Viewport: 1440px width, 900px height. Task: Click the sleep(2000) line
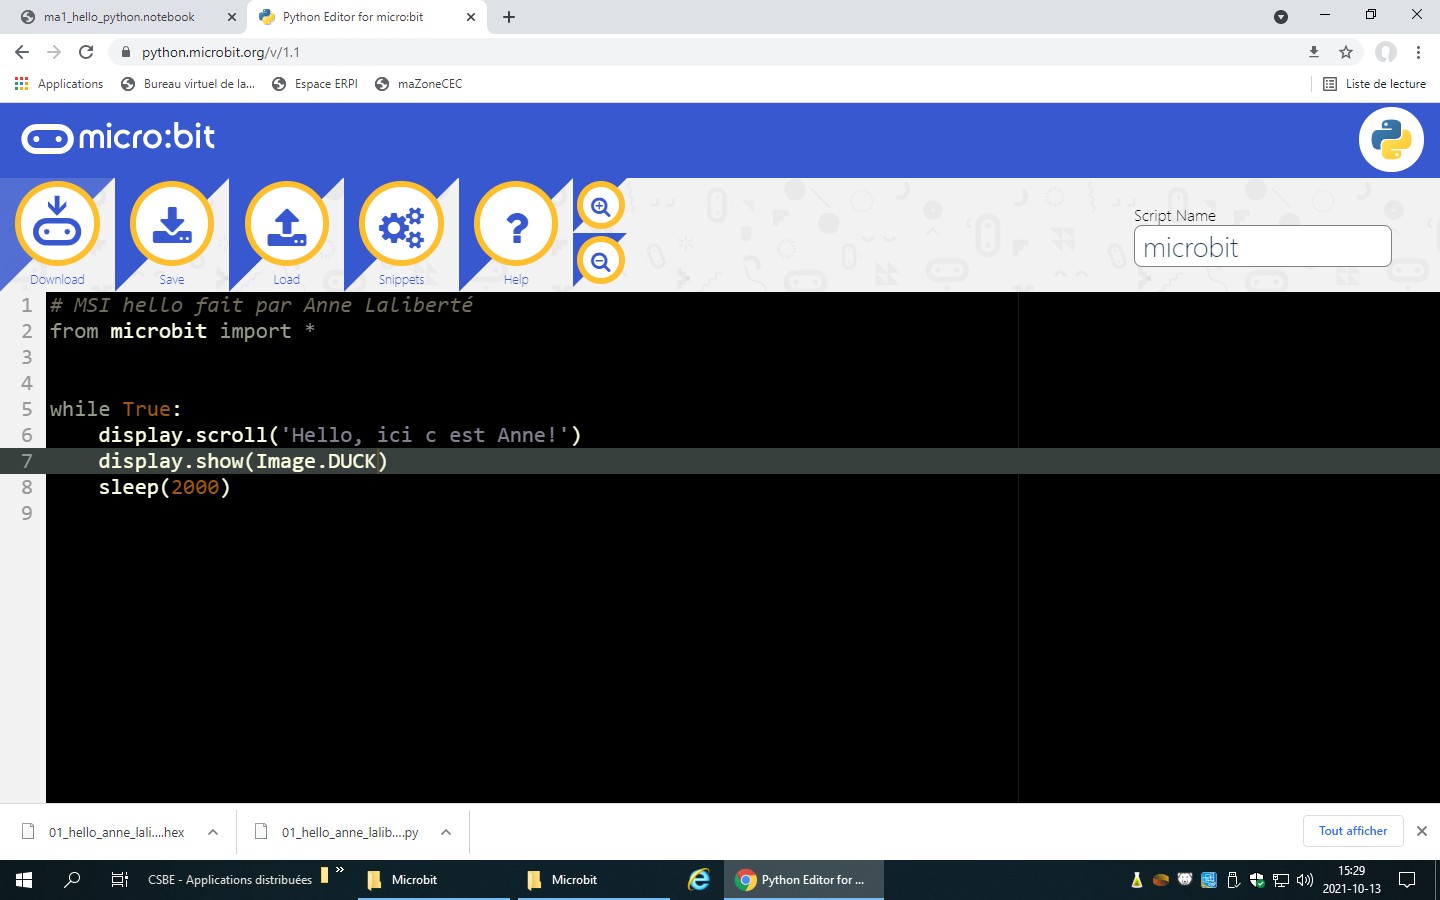164,487
